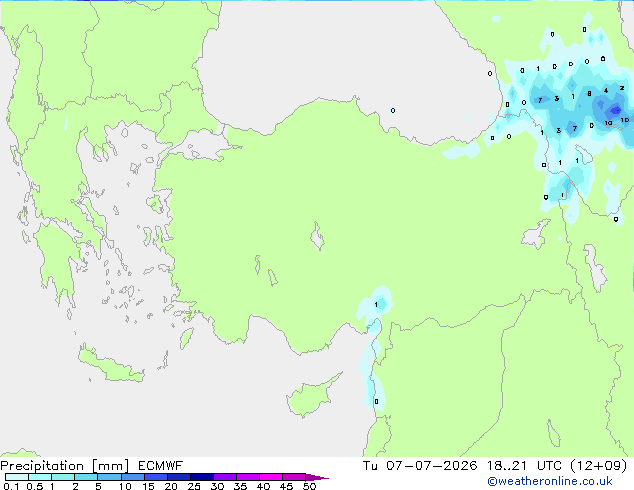Click the '8' precipitation value in Caucasus
Screen dimensions: 634x490
coord(590,94)
